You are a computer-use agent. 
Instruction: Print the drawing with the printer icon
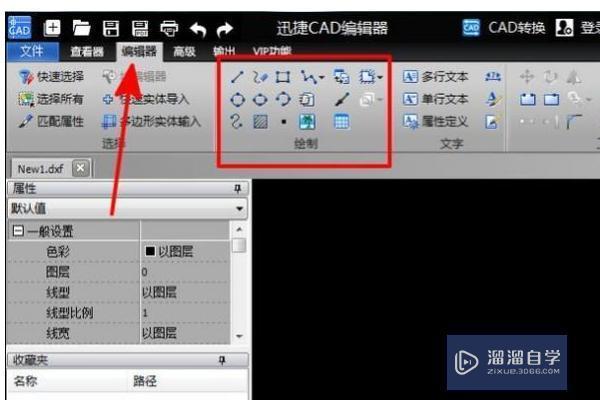[169, 28]
